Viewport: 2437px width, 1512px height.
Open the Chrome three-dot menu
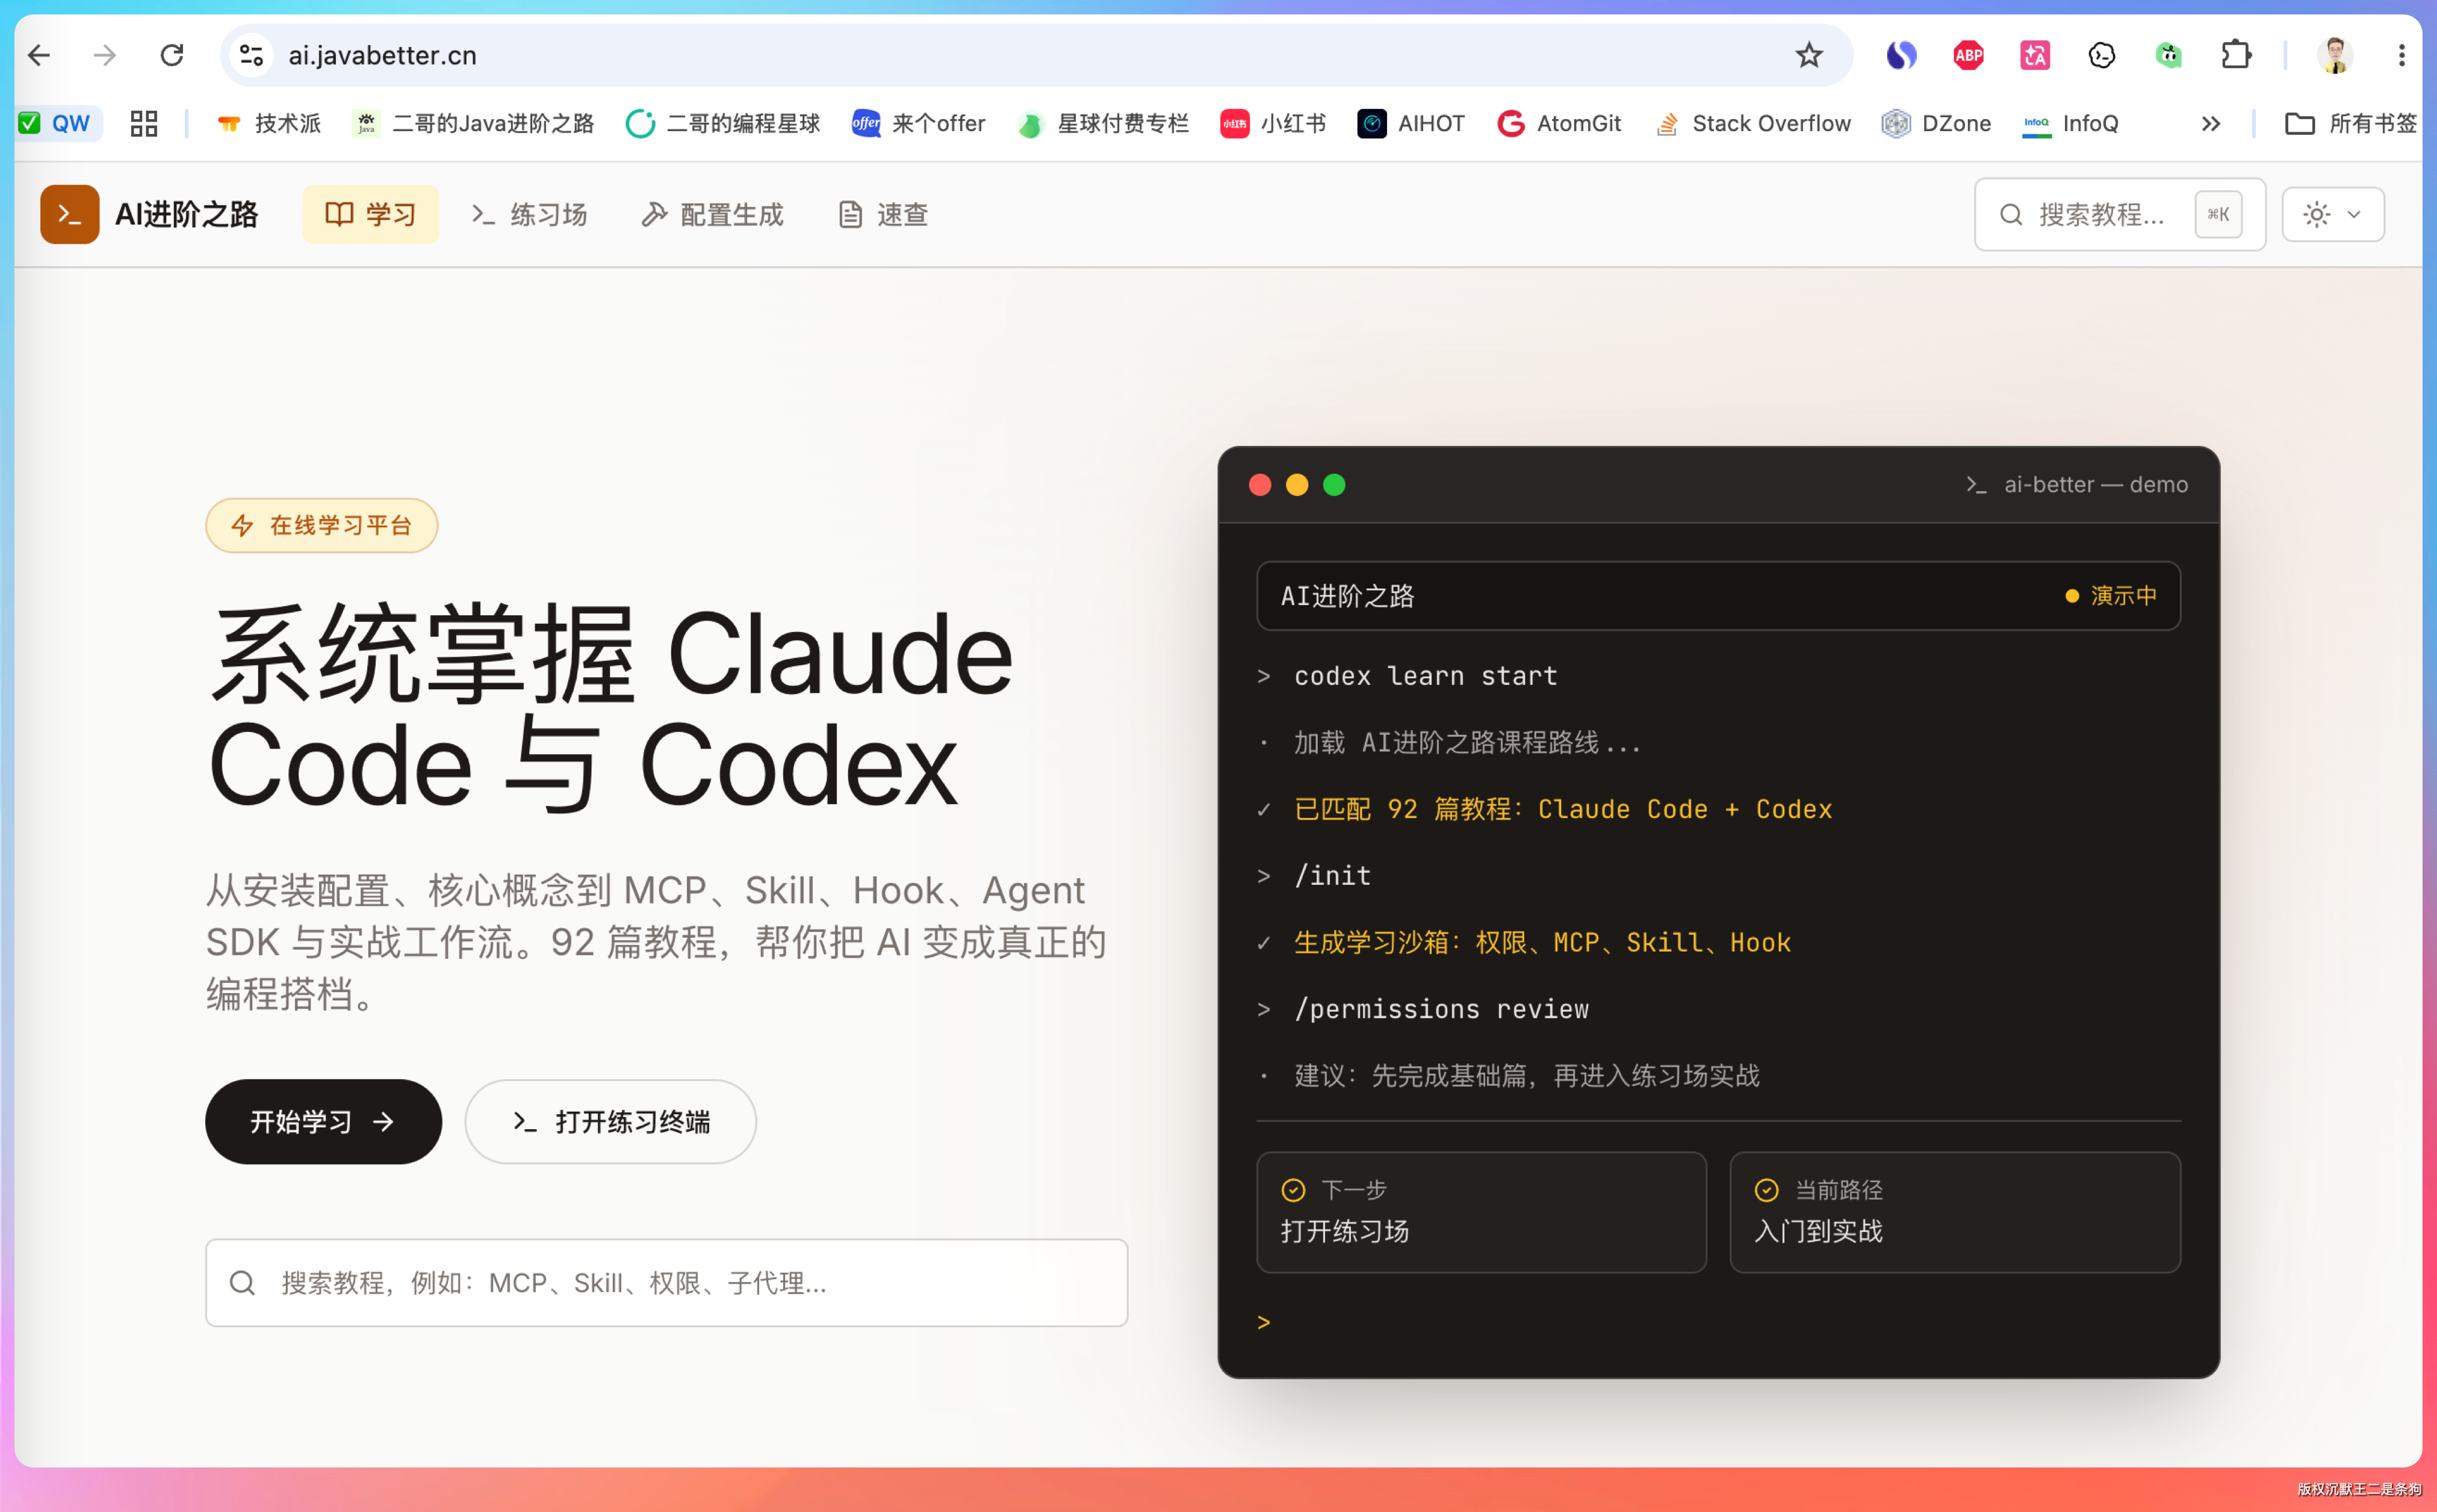point(2401,55)
